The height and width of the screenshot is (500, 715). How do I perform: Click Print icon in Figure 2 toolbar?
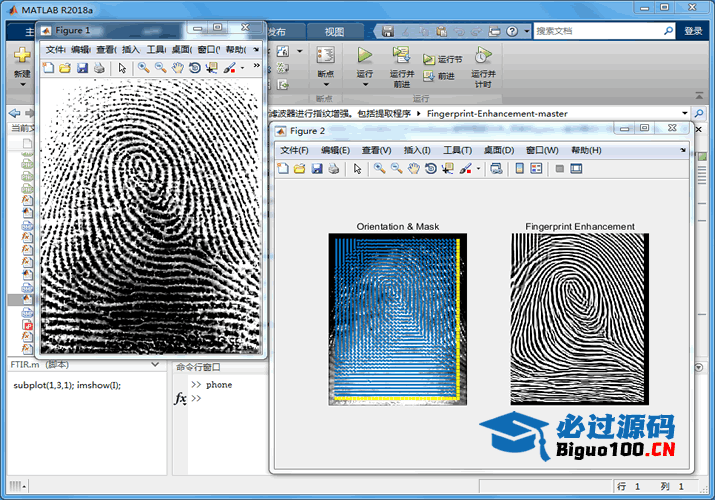point(334,169)
